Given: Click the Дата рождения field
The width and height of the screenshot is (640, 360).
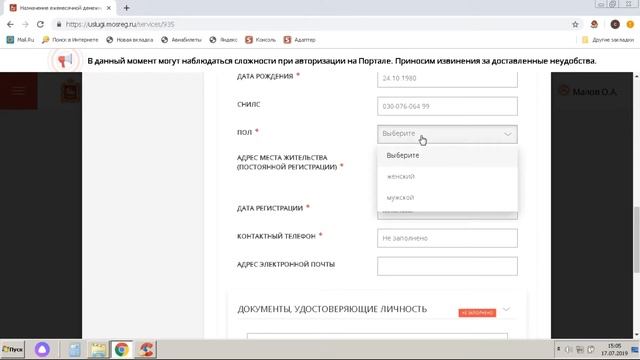Looking at the screenshot, I should click(x=447, y=78).
